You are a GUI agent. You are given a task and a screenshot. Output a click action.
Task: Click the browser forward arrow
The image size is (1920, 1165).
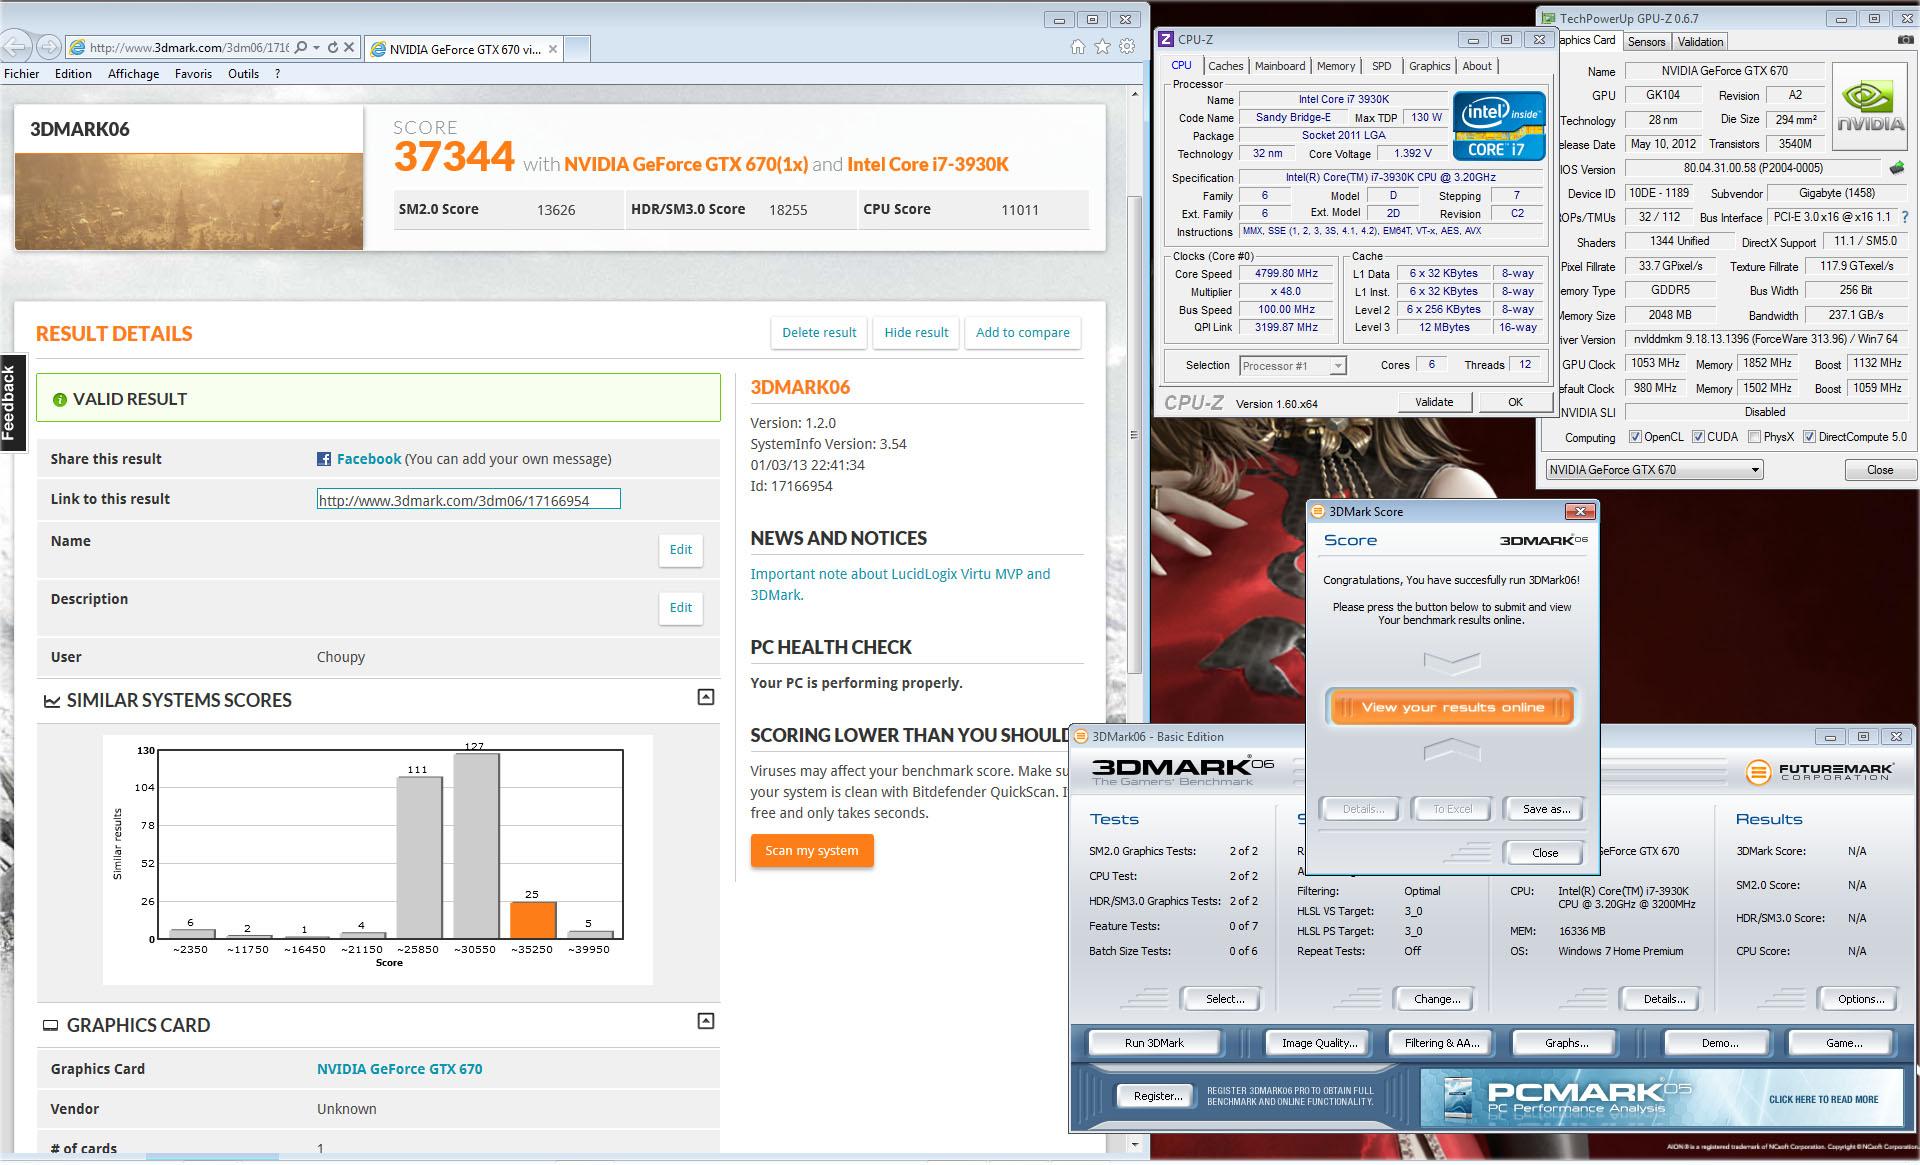48,47
